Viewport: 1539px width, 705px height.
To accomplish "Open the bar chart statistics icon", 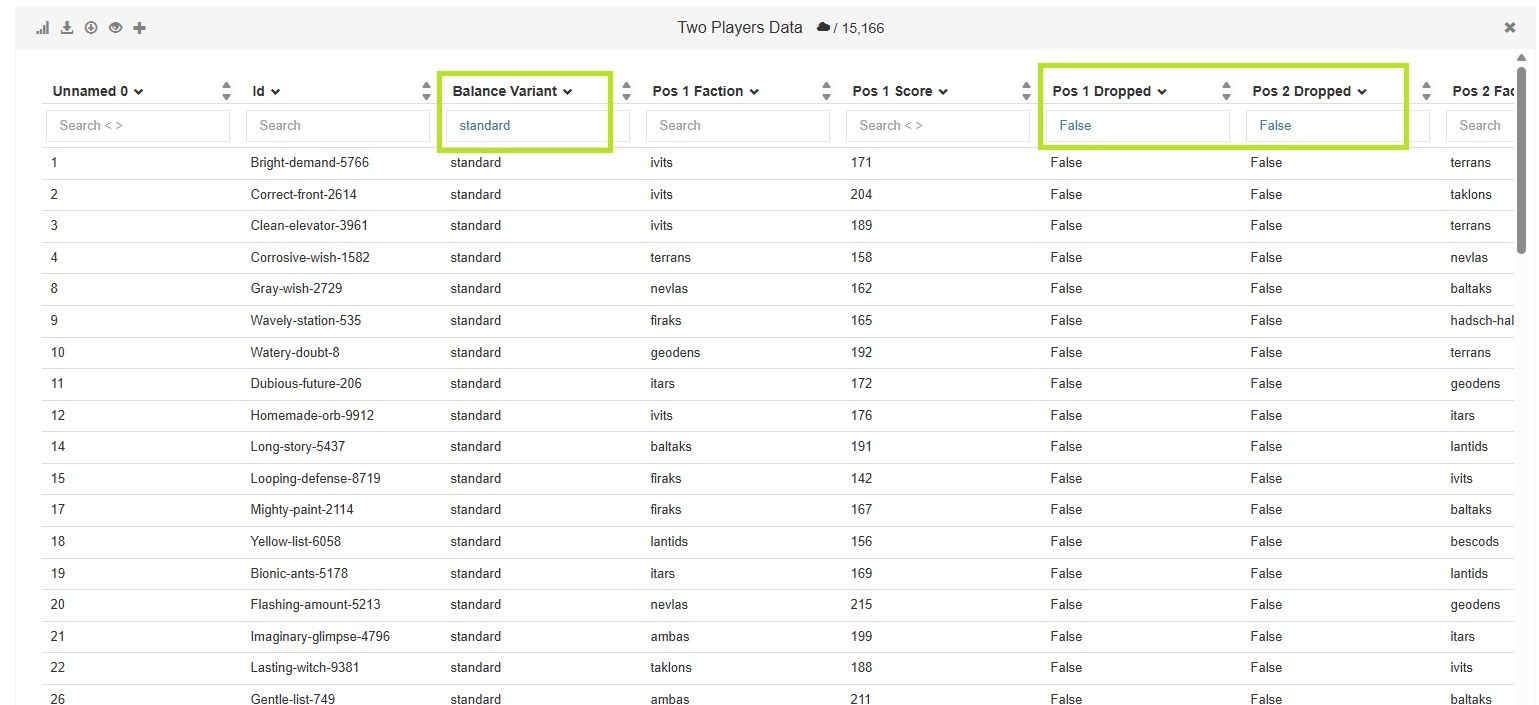I will pyautogui.click(x=43, y=28).
